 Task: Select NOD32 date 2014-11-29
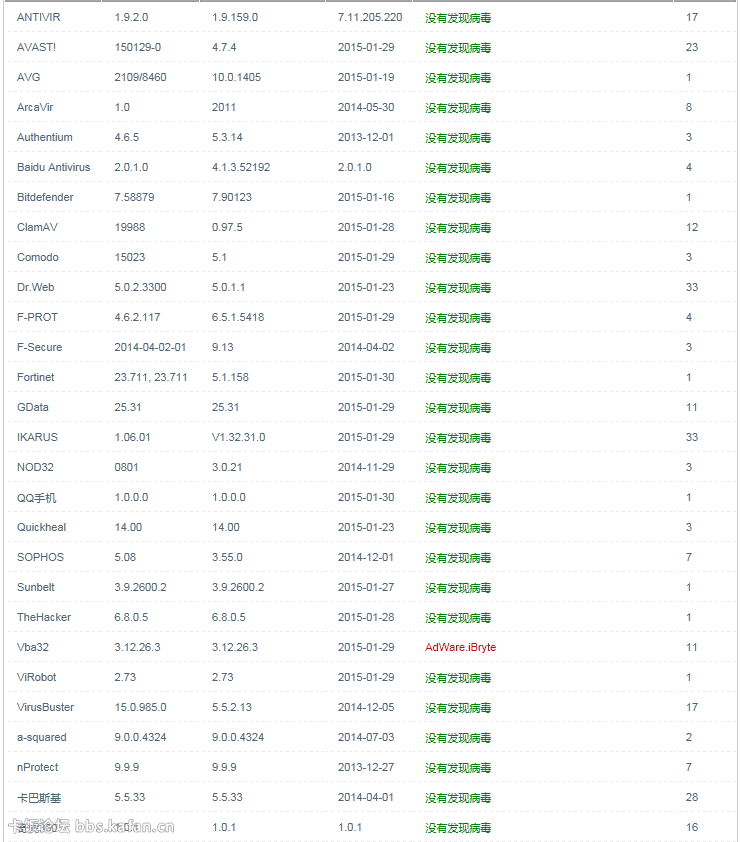[366, 468]
